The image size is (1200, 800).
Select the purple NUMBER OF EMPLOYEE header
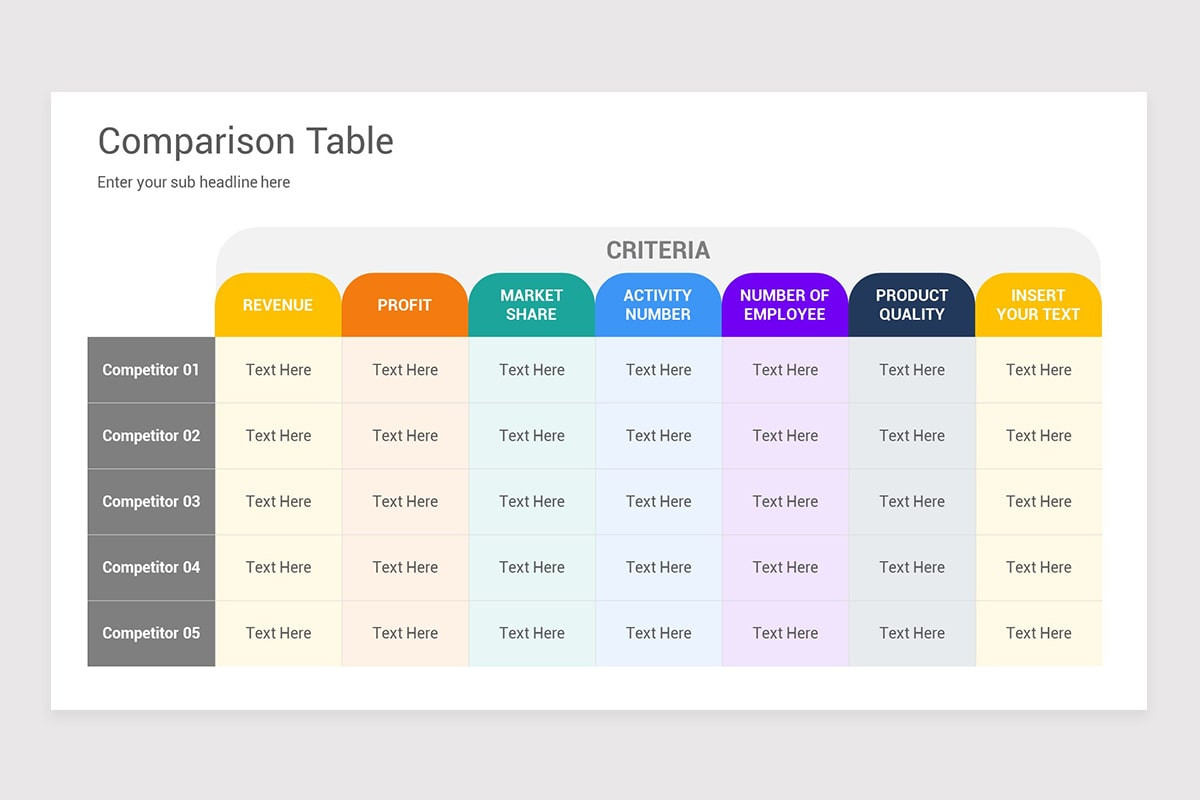[x=785, y=305]
